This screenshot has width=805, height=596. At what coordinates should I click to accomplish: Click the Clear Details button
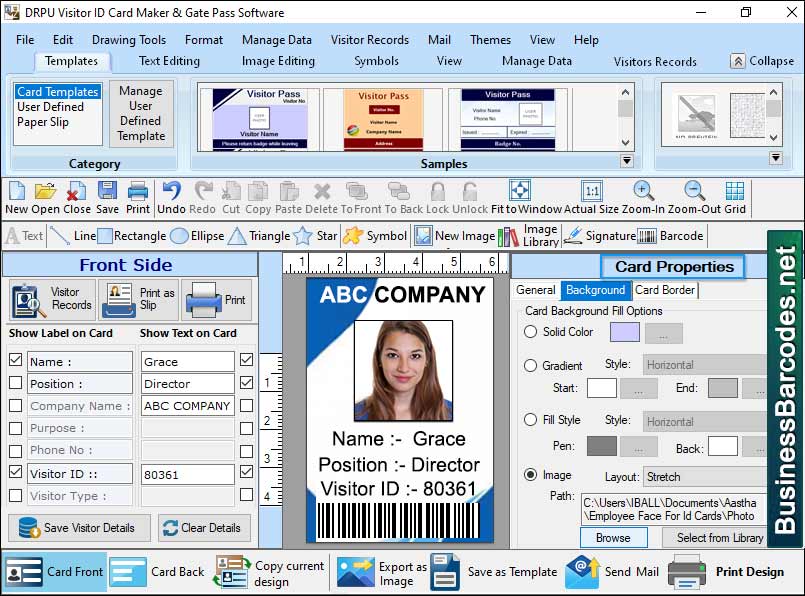point(204,527)
